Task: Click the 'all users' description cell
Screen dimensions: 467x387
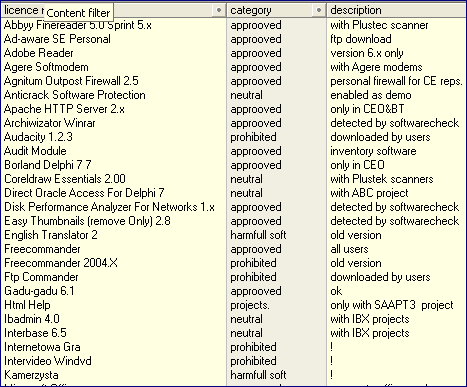Action: [x=349, y=249]
